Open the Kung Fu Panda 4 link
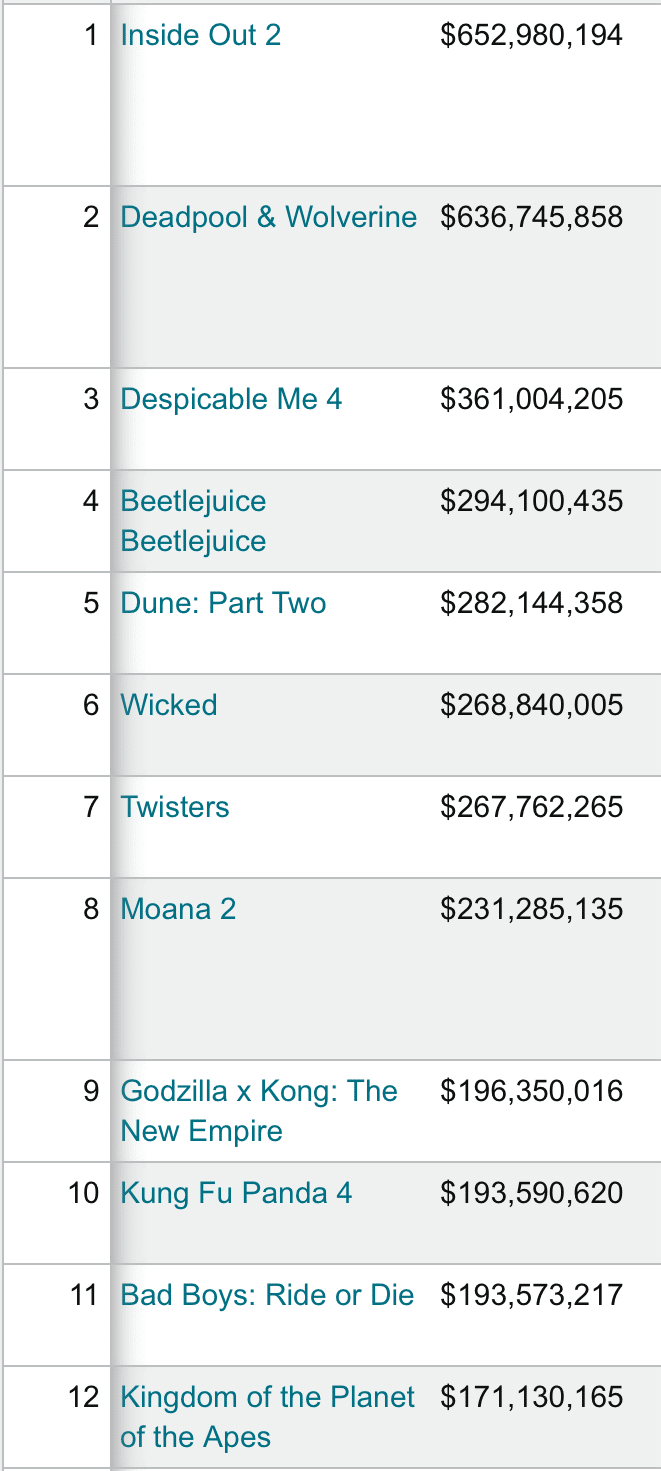The height and width of the screenshot is (1471, 661). point(236,1193)
